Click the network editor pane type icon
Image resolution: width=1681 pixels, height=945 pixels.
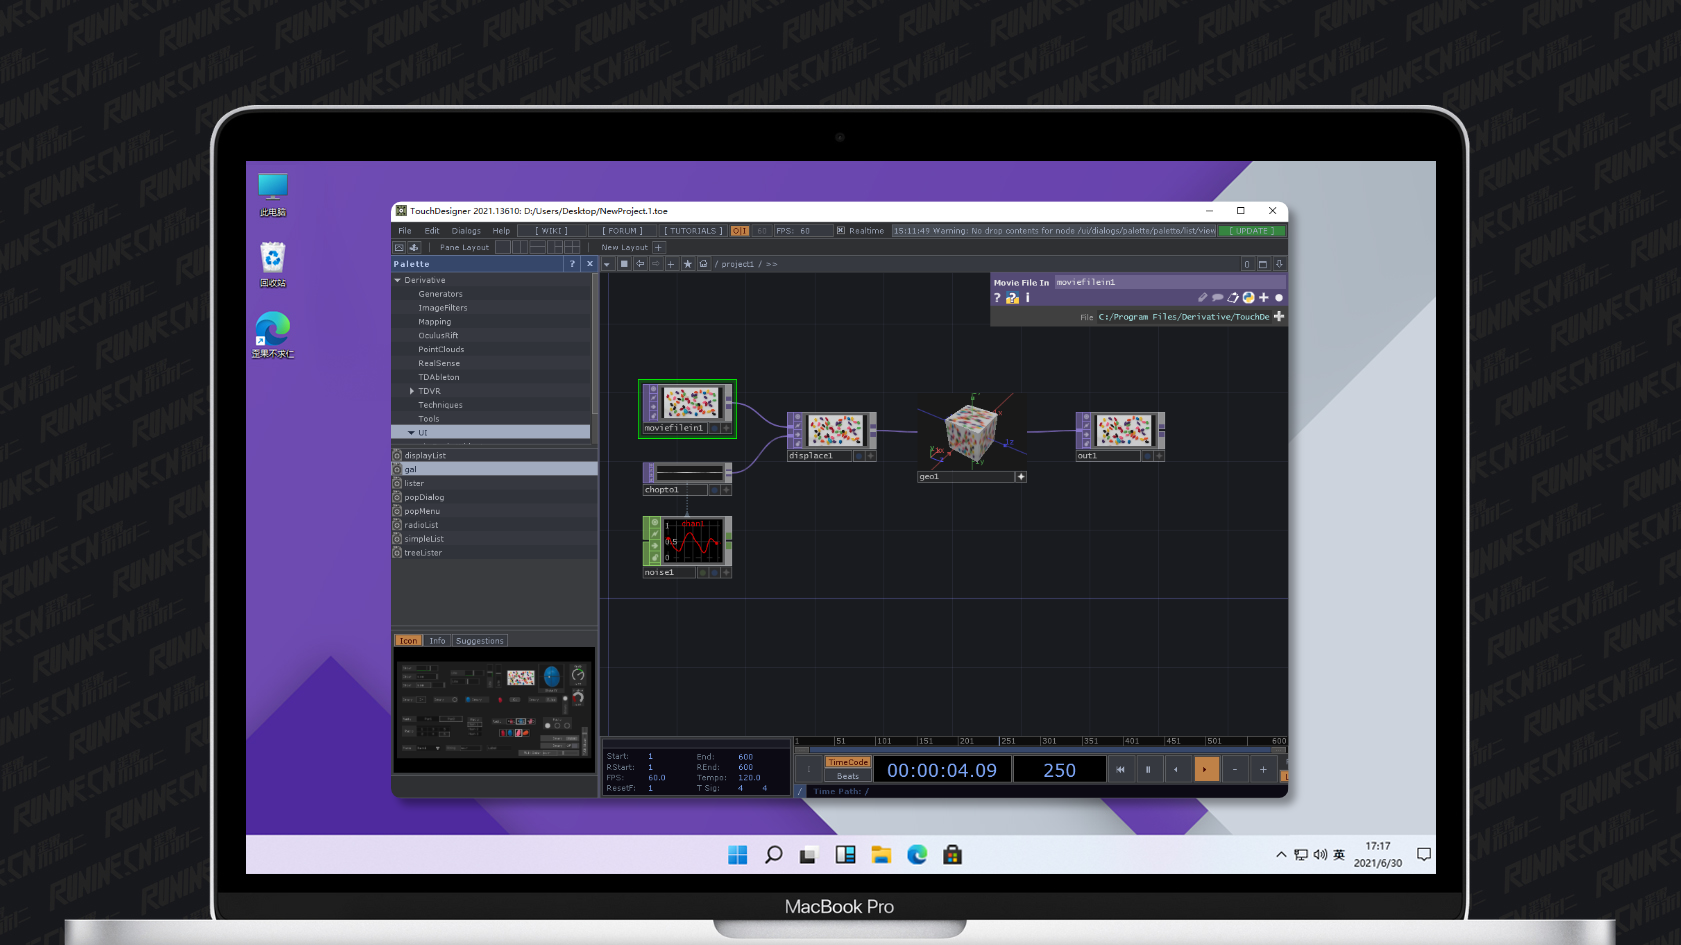click(624, 264)
